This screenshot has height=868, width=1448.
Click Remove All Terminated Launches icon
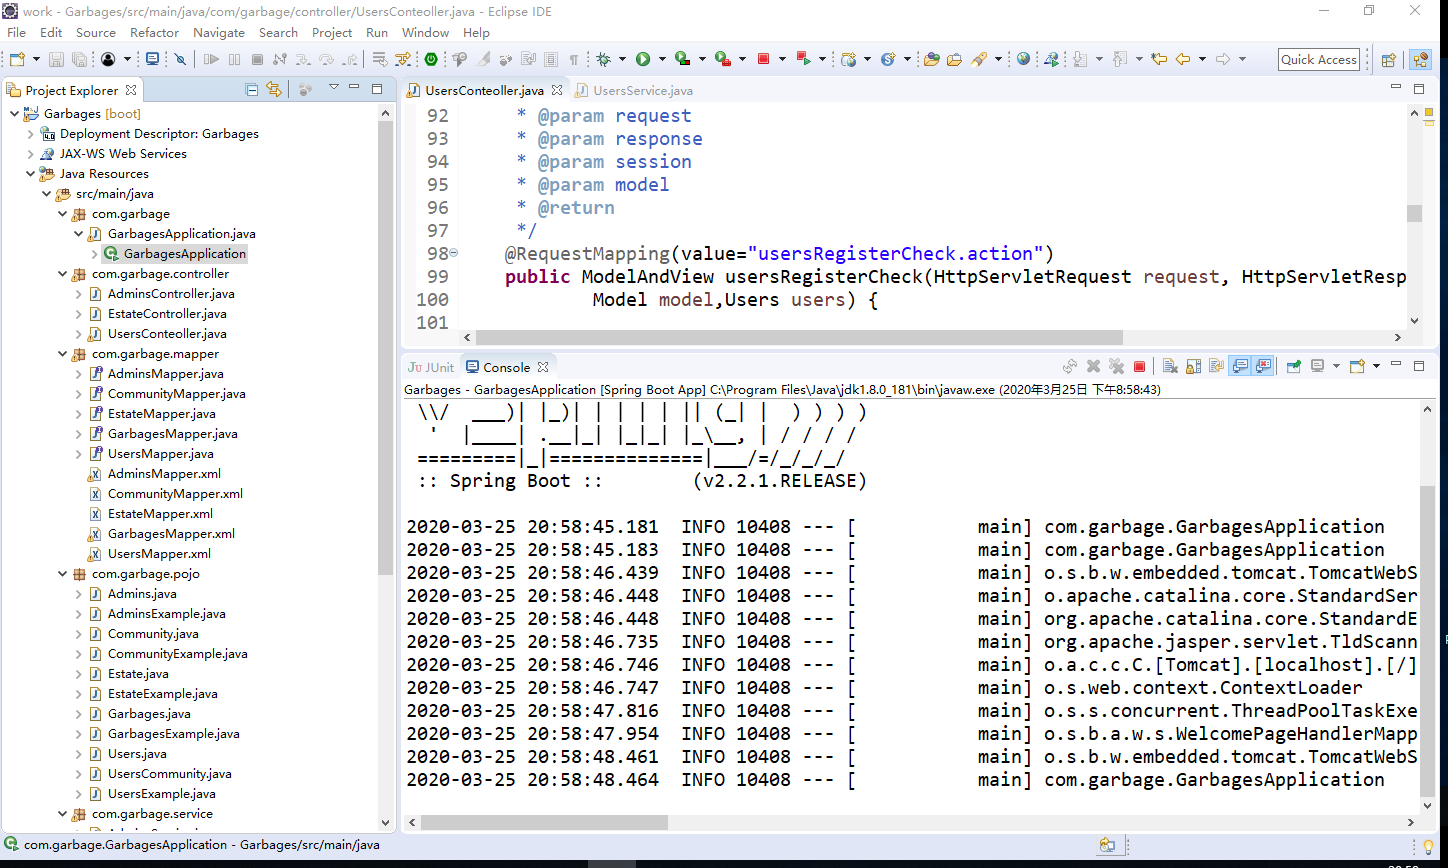coord(1116,367)
